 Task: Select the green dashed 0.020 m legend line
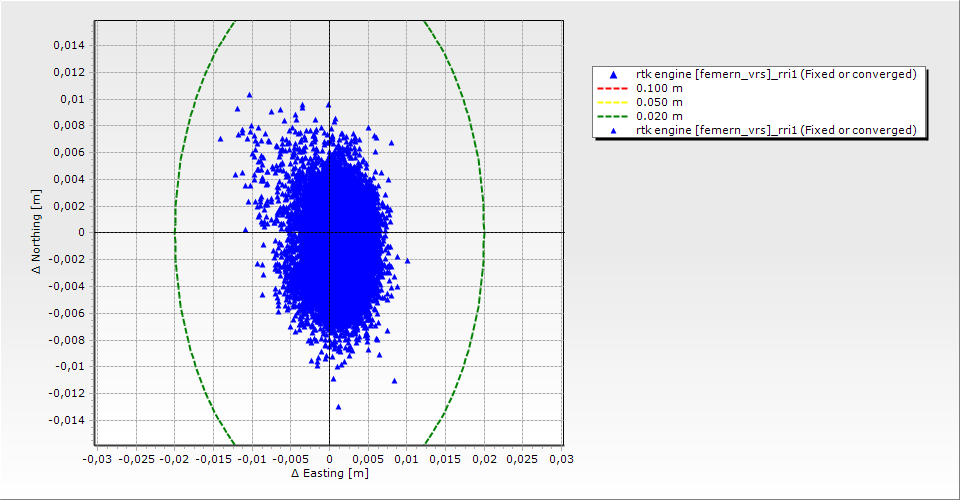coord(613,116)
